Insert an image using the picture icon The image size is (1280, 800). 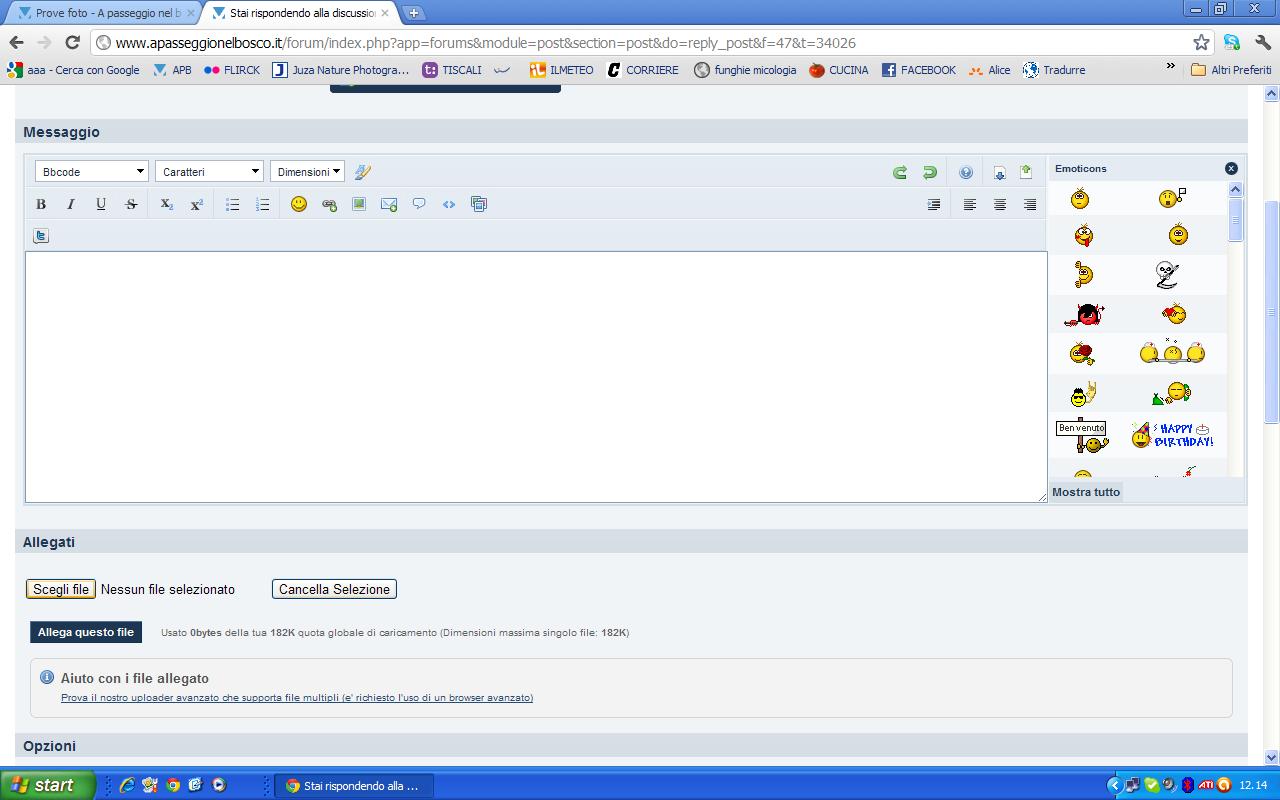click(359, 204)
